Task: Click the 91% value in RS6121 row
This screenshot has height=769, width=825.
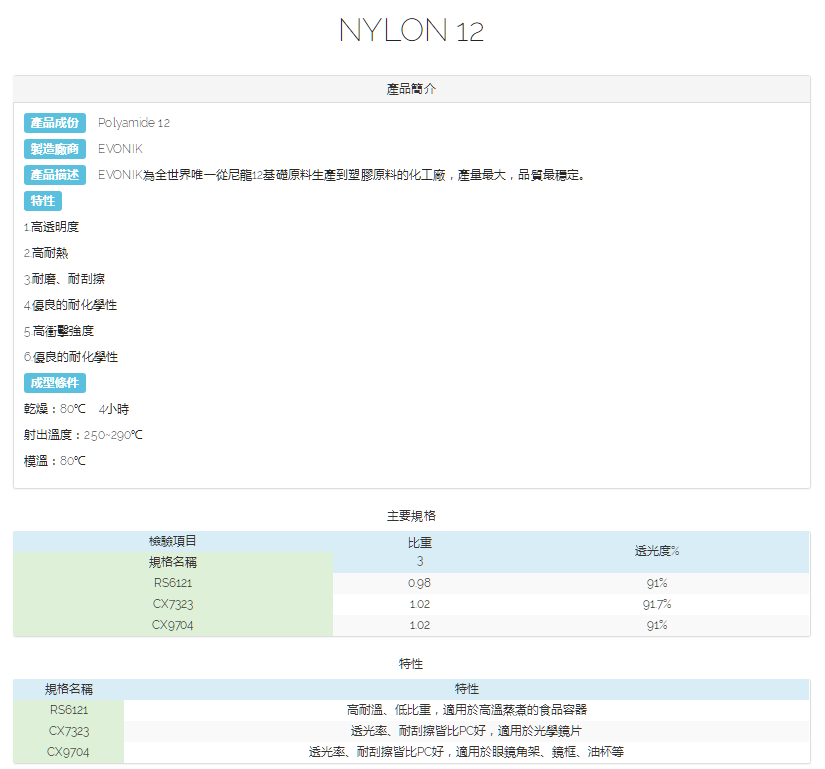Action: tap(657, 583)
